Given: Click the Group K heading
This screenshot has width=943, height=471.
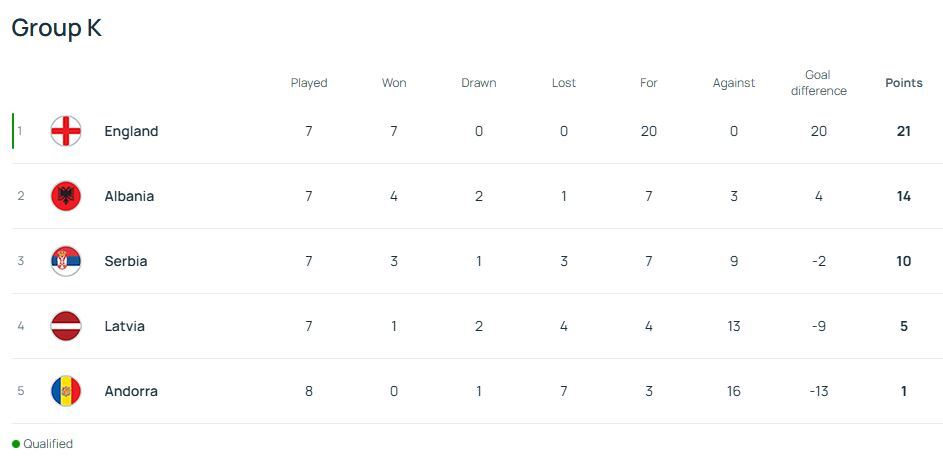Looking at the screenshot, I should pos(57,28).
